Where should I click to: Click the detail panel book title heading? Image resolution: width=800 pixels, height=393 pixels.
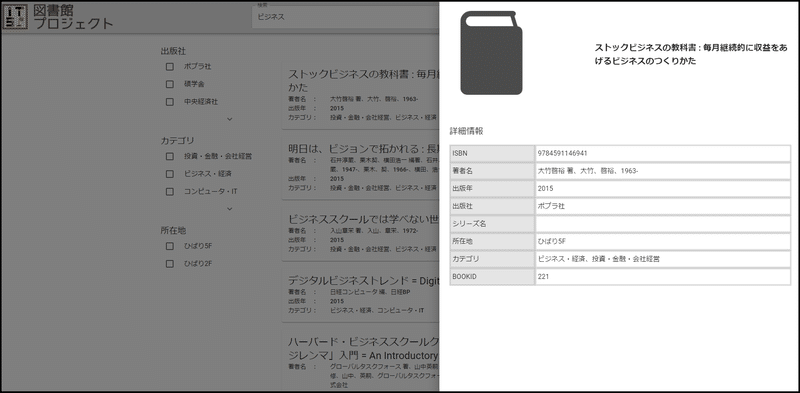tap(691, 54)
